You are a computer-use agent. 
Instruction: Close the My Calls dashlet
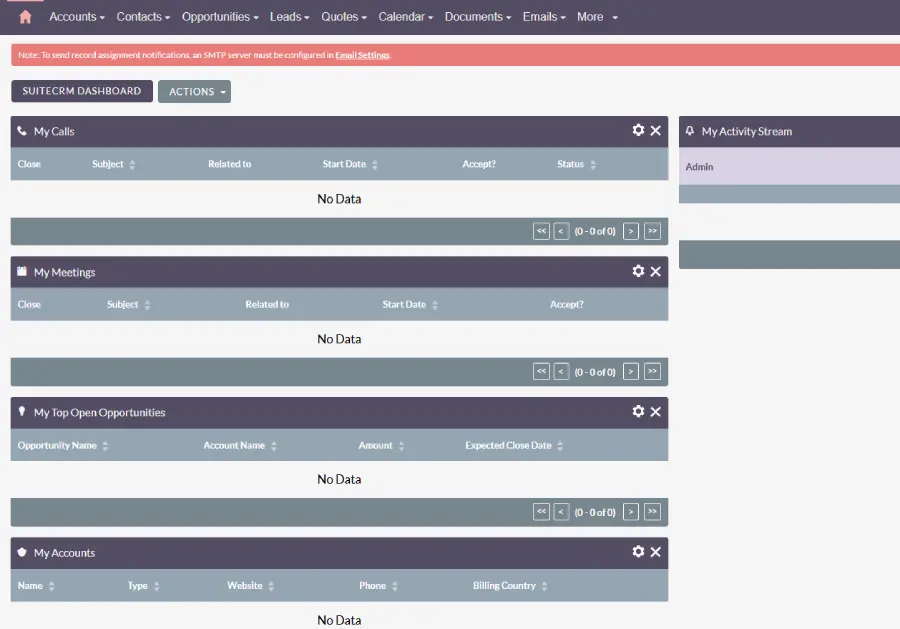[x=656, y=131]
